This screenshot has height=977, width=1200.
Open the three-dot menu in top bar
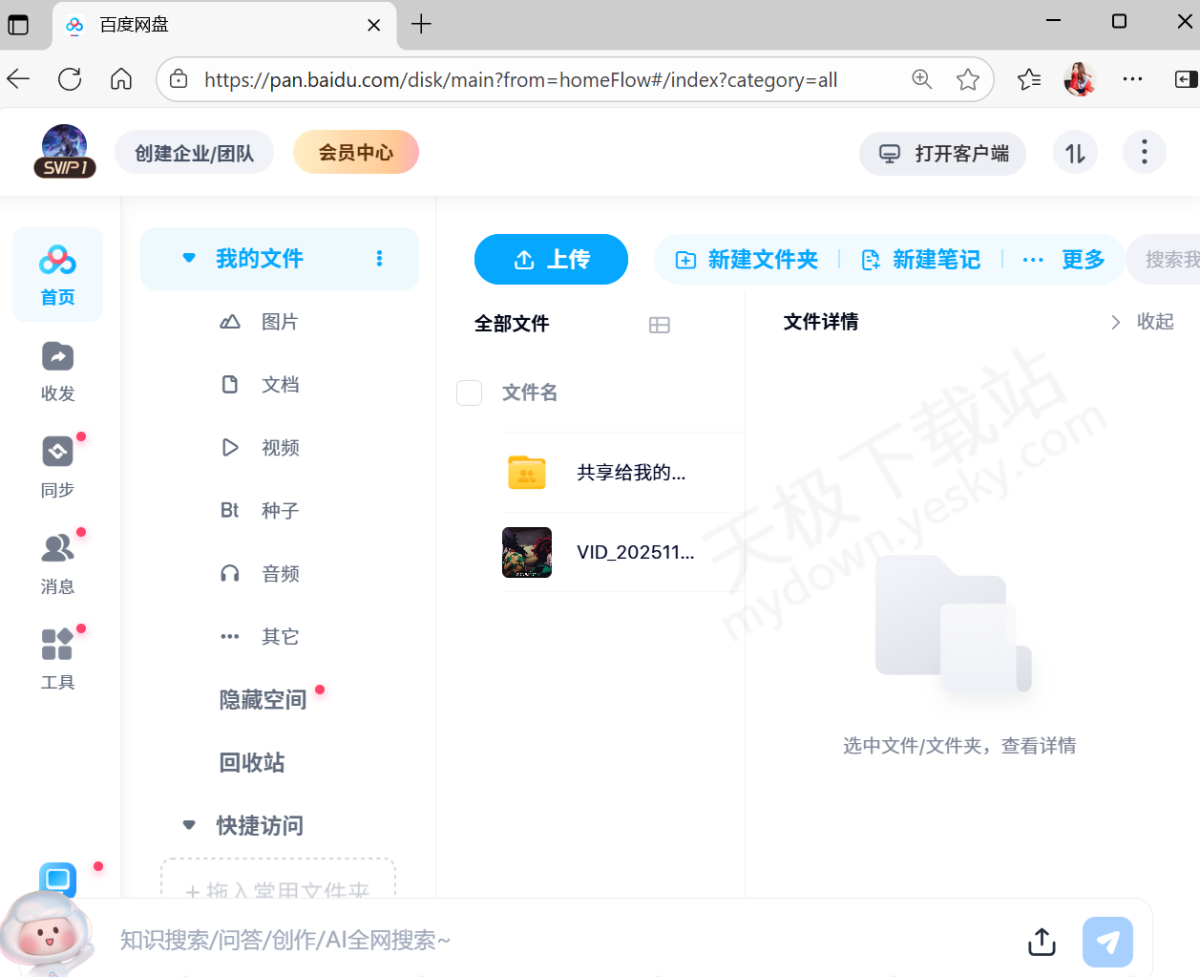click(1143, 152)
